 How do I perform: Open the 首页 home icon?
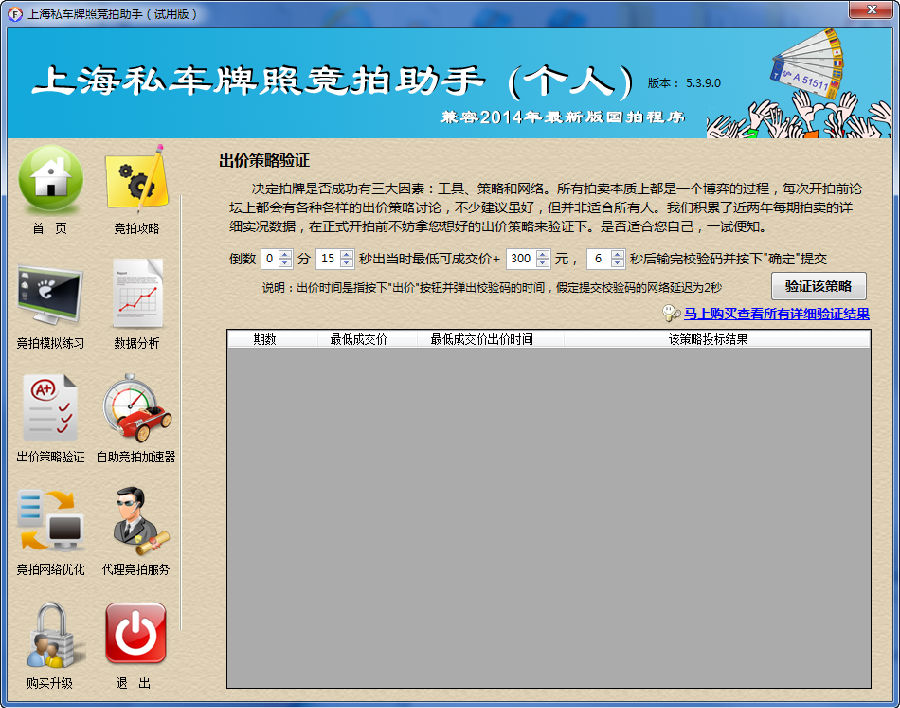[50, 180]
